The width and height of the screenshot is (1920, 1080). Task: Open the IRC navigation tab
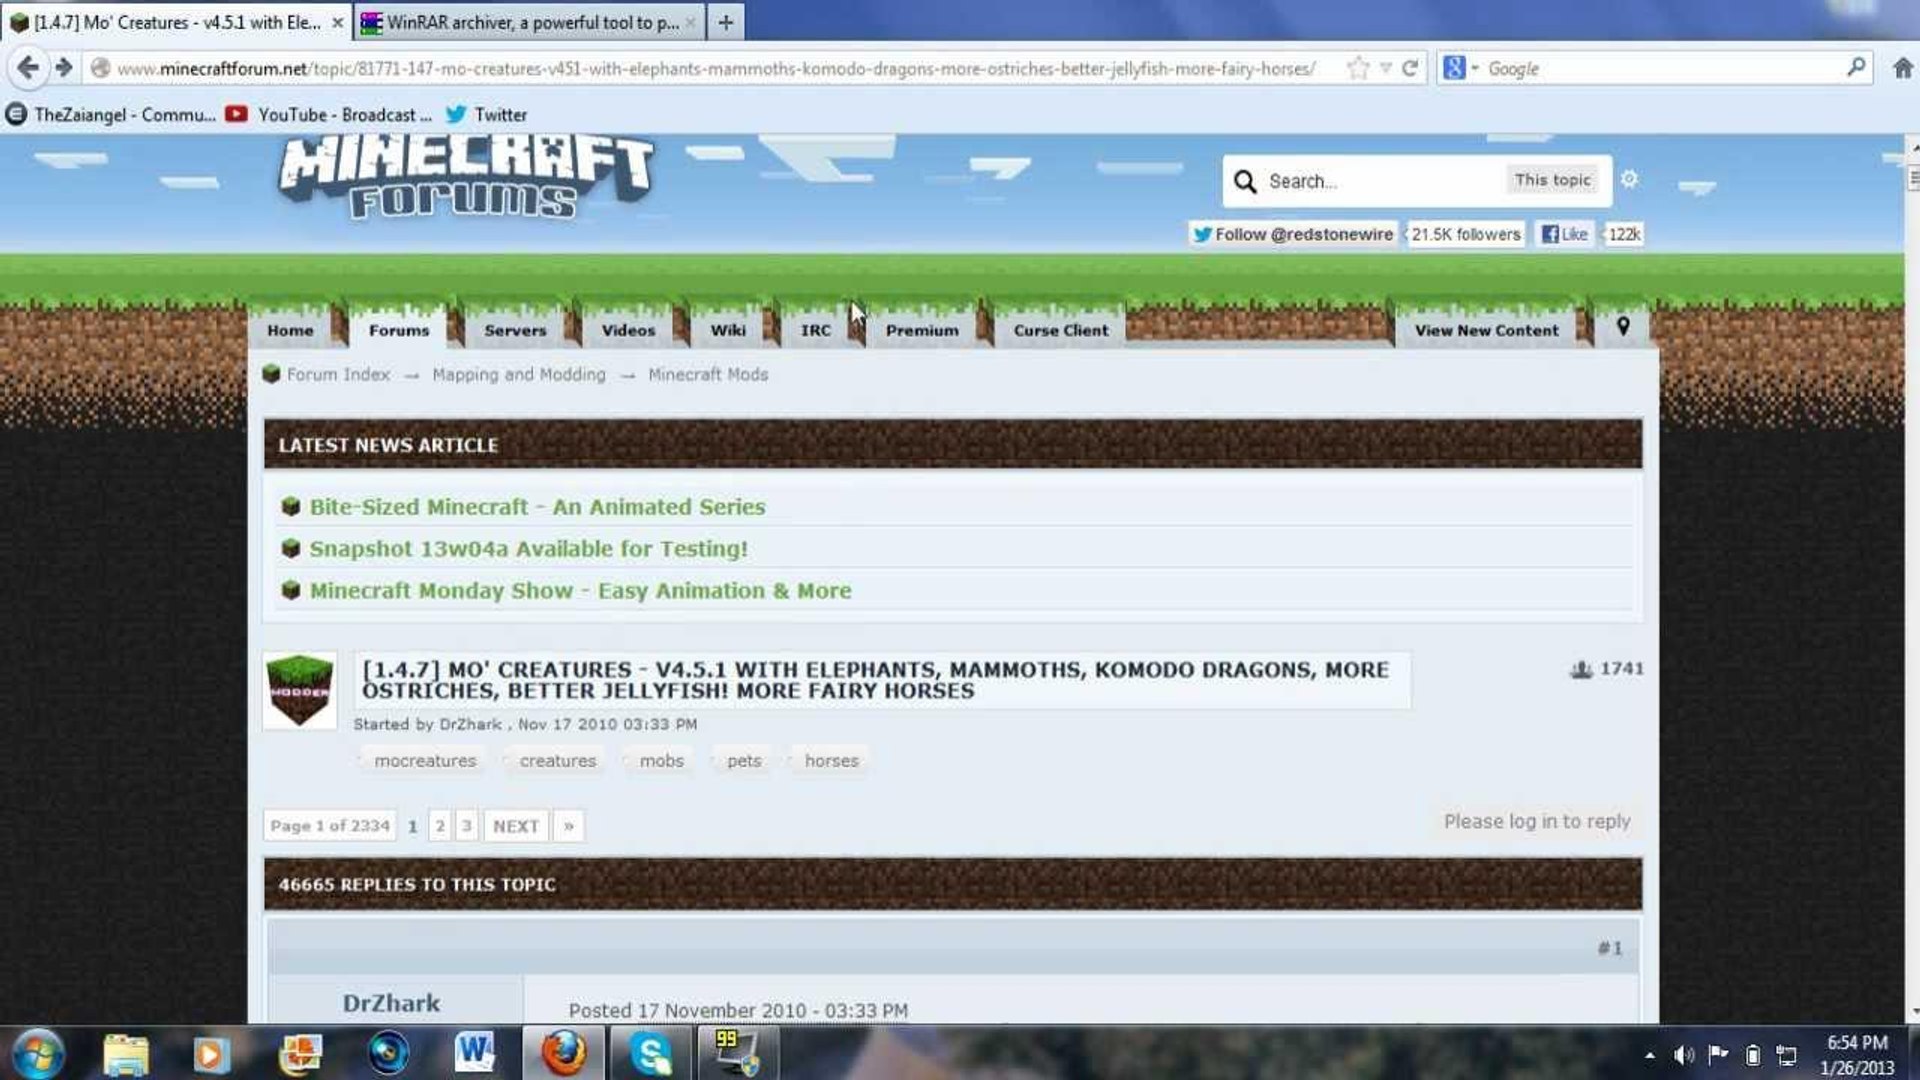815,330
